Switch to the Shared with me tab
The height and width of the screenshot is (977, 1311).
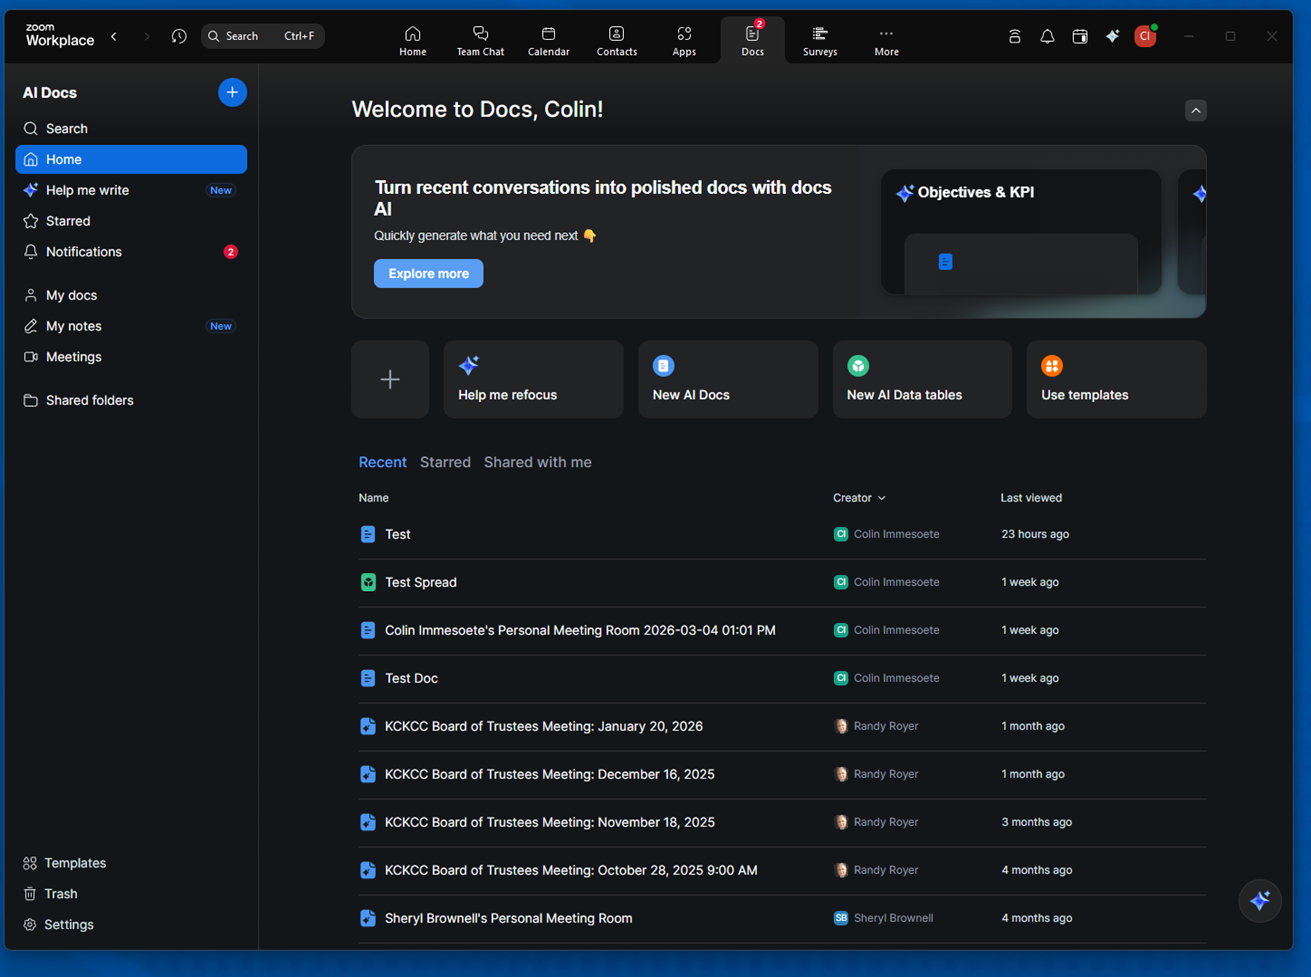[538, 462]
